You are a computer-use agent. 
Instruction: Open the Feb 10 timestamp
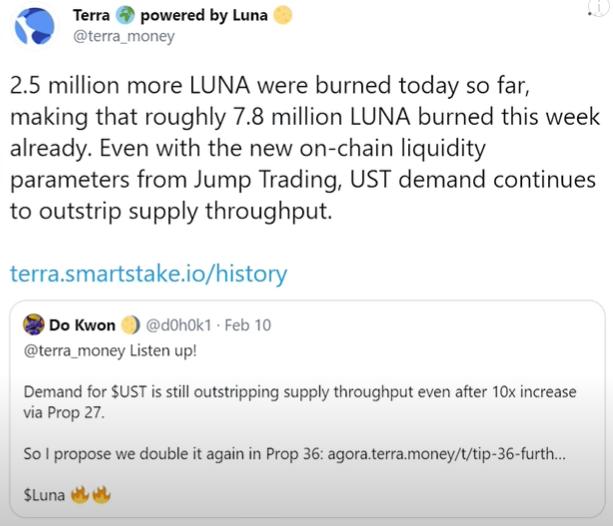click(x=248, y=325)
